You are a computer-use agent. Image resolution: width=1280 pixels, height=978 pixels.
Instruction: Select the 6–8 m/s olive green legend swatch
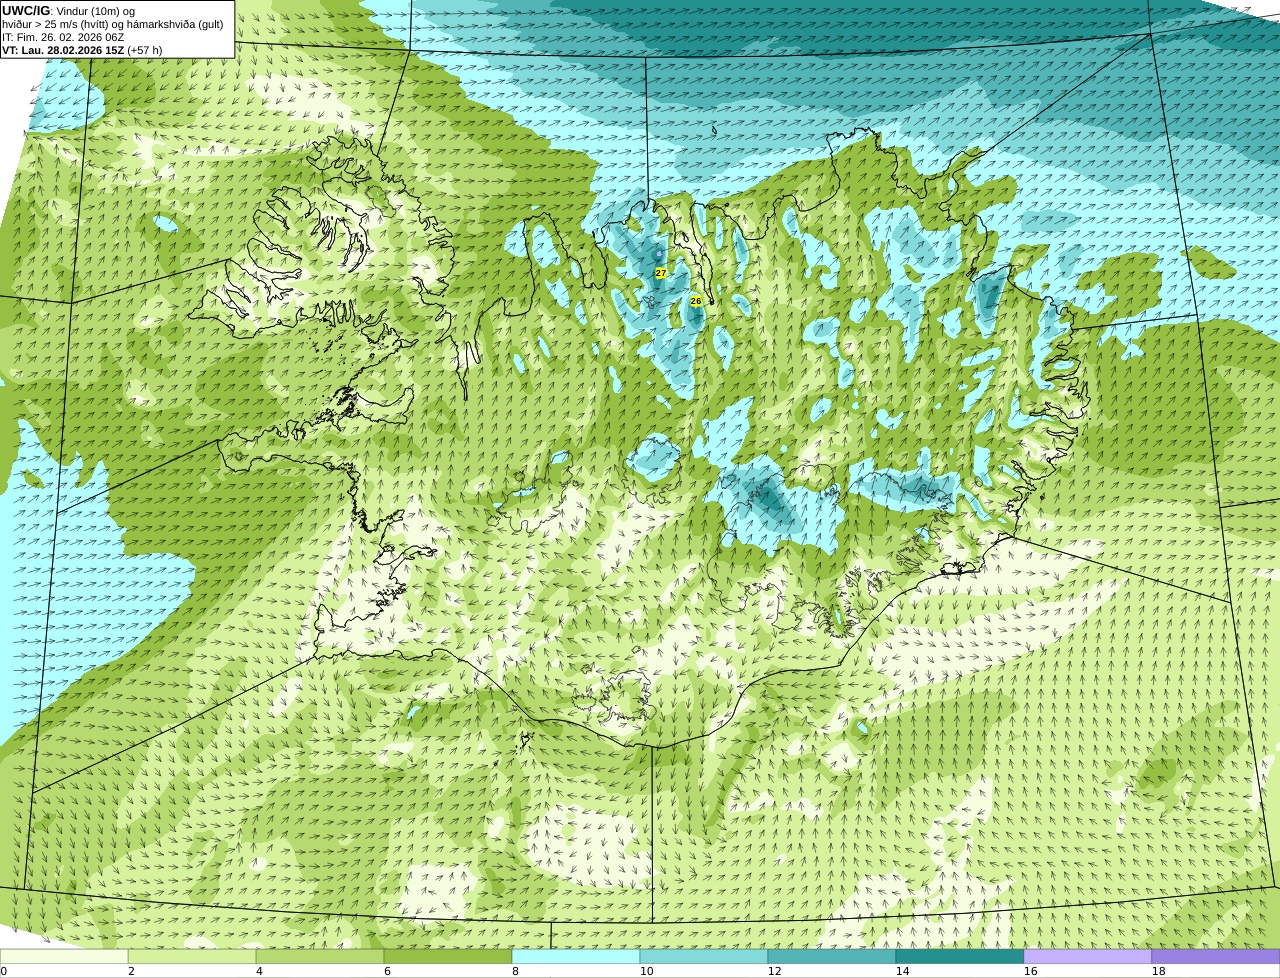pyautogui.click(x=448, y=957)
